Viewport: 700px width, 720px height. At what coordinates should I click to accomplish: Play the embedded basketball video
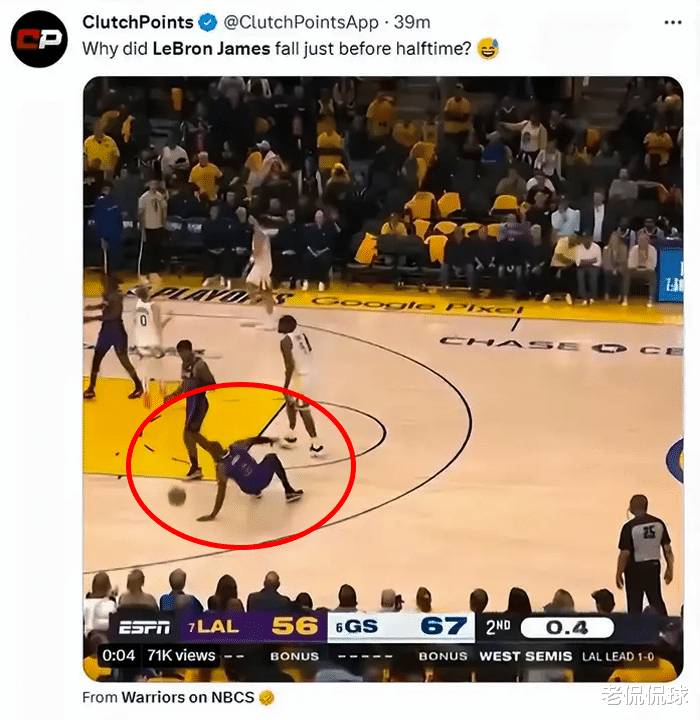click(x=383, y=379)
